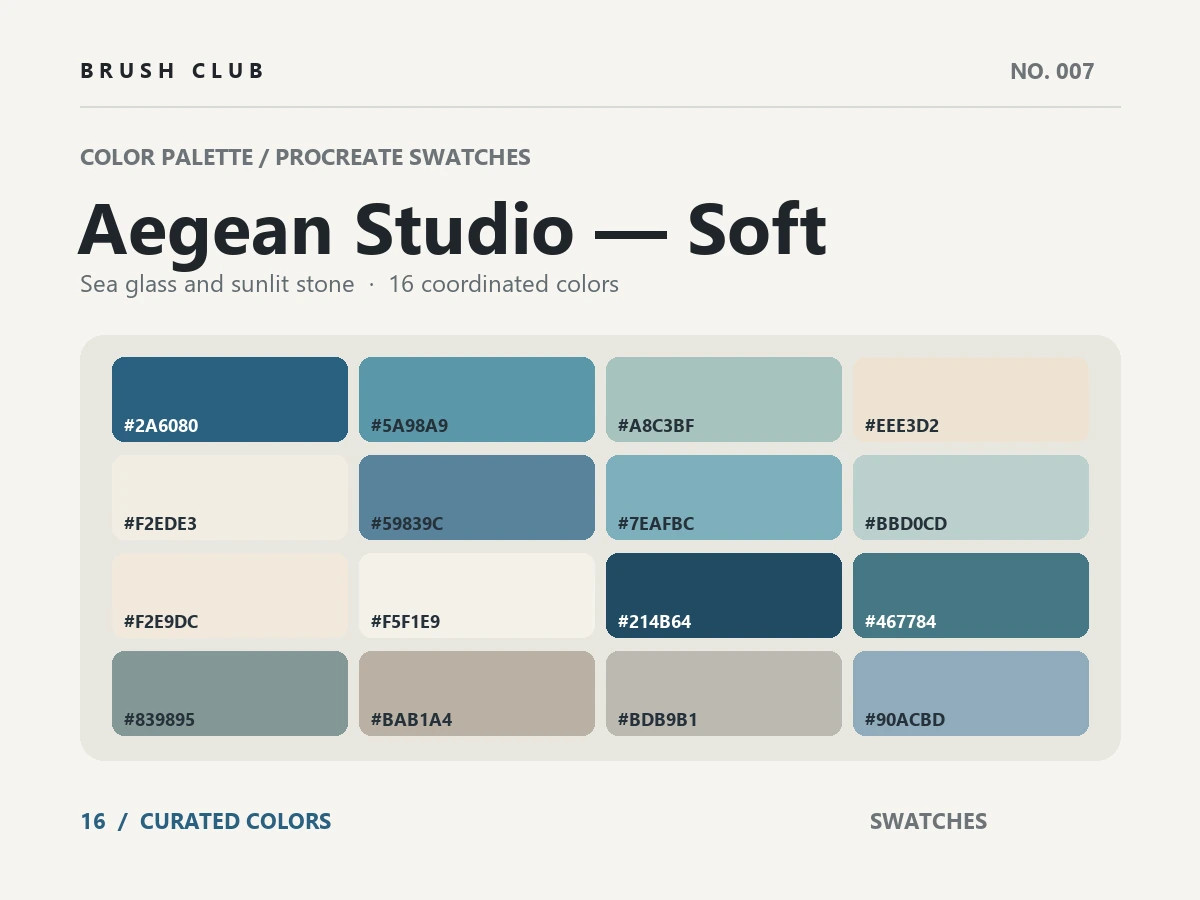Click the 16 / CURATED COLORS text
The height and width of the screenshot is (900, 1200).
coord(206,821)
